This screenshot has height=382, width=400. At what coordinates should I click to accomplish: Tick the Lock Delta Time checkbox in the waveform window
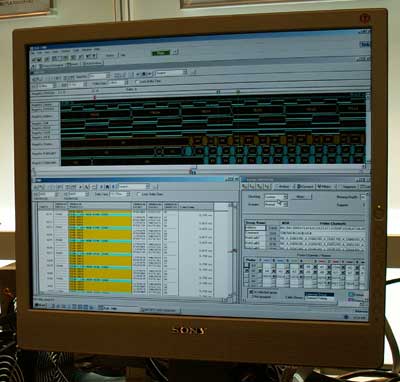137,82
